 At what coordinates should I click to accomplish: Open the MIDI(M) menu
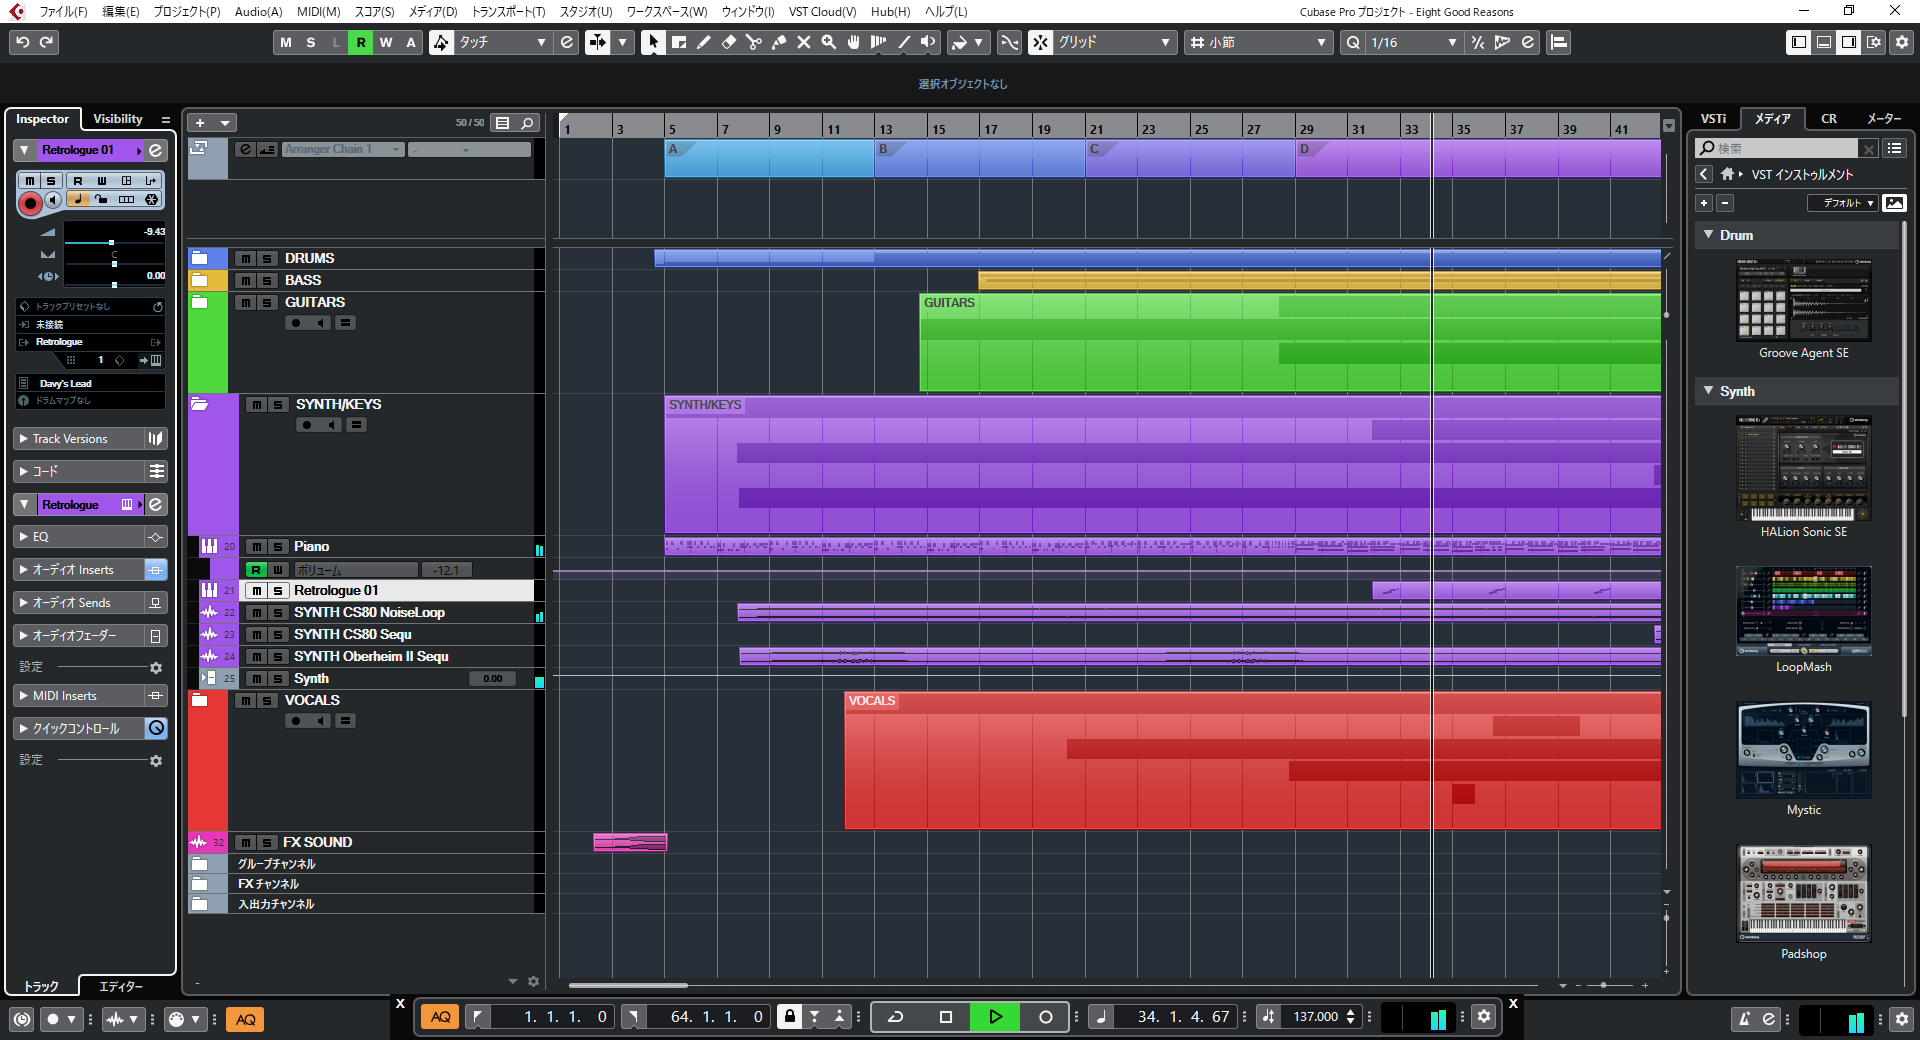pos(318,12)
